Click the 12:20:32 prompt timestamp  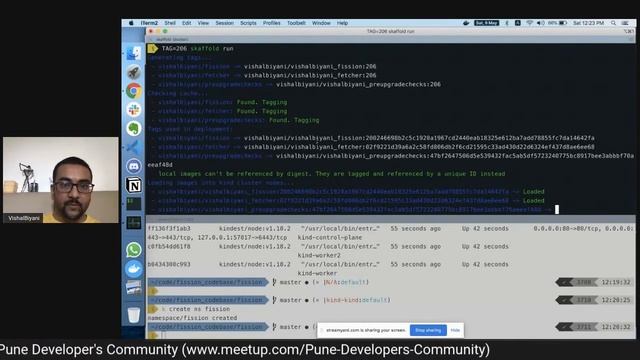616,327
